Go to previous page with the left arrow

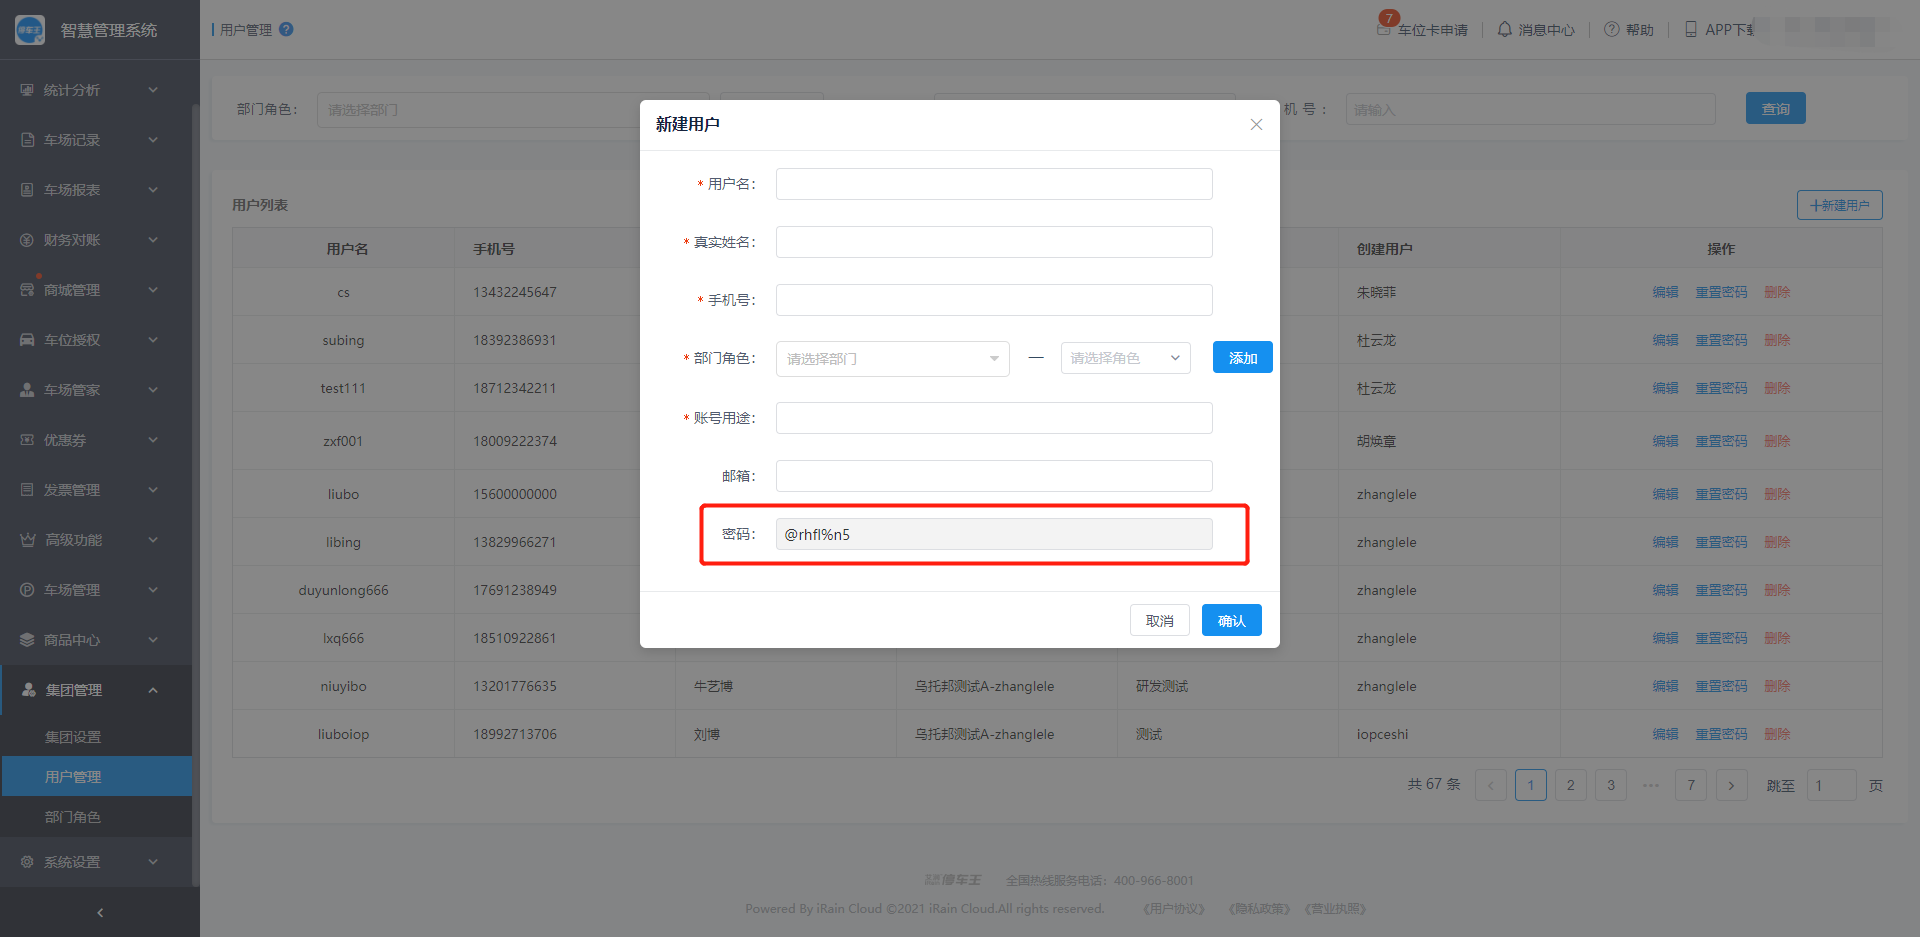click(1490, 785)
